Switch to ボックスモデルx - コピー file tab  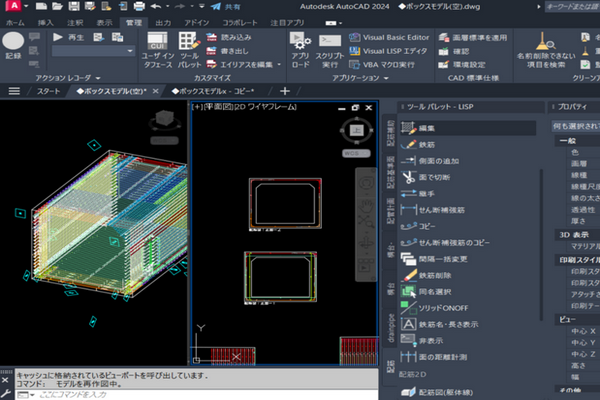coord(213,91)
